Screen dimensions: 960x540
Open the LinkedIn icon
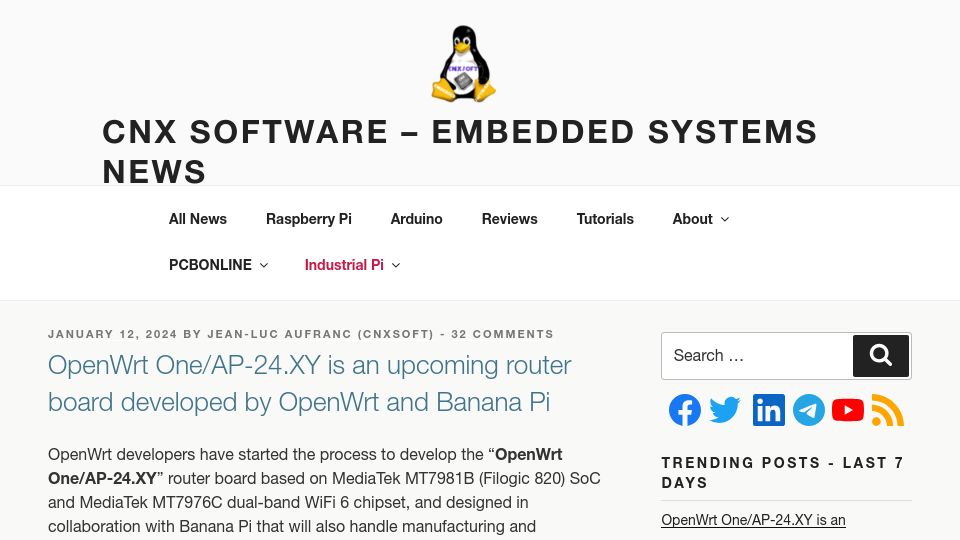(768, 410)
